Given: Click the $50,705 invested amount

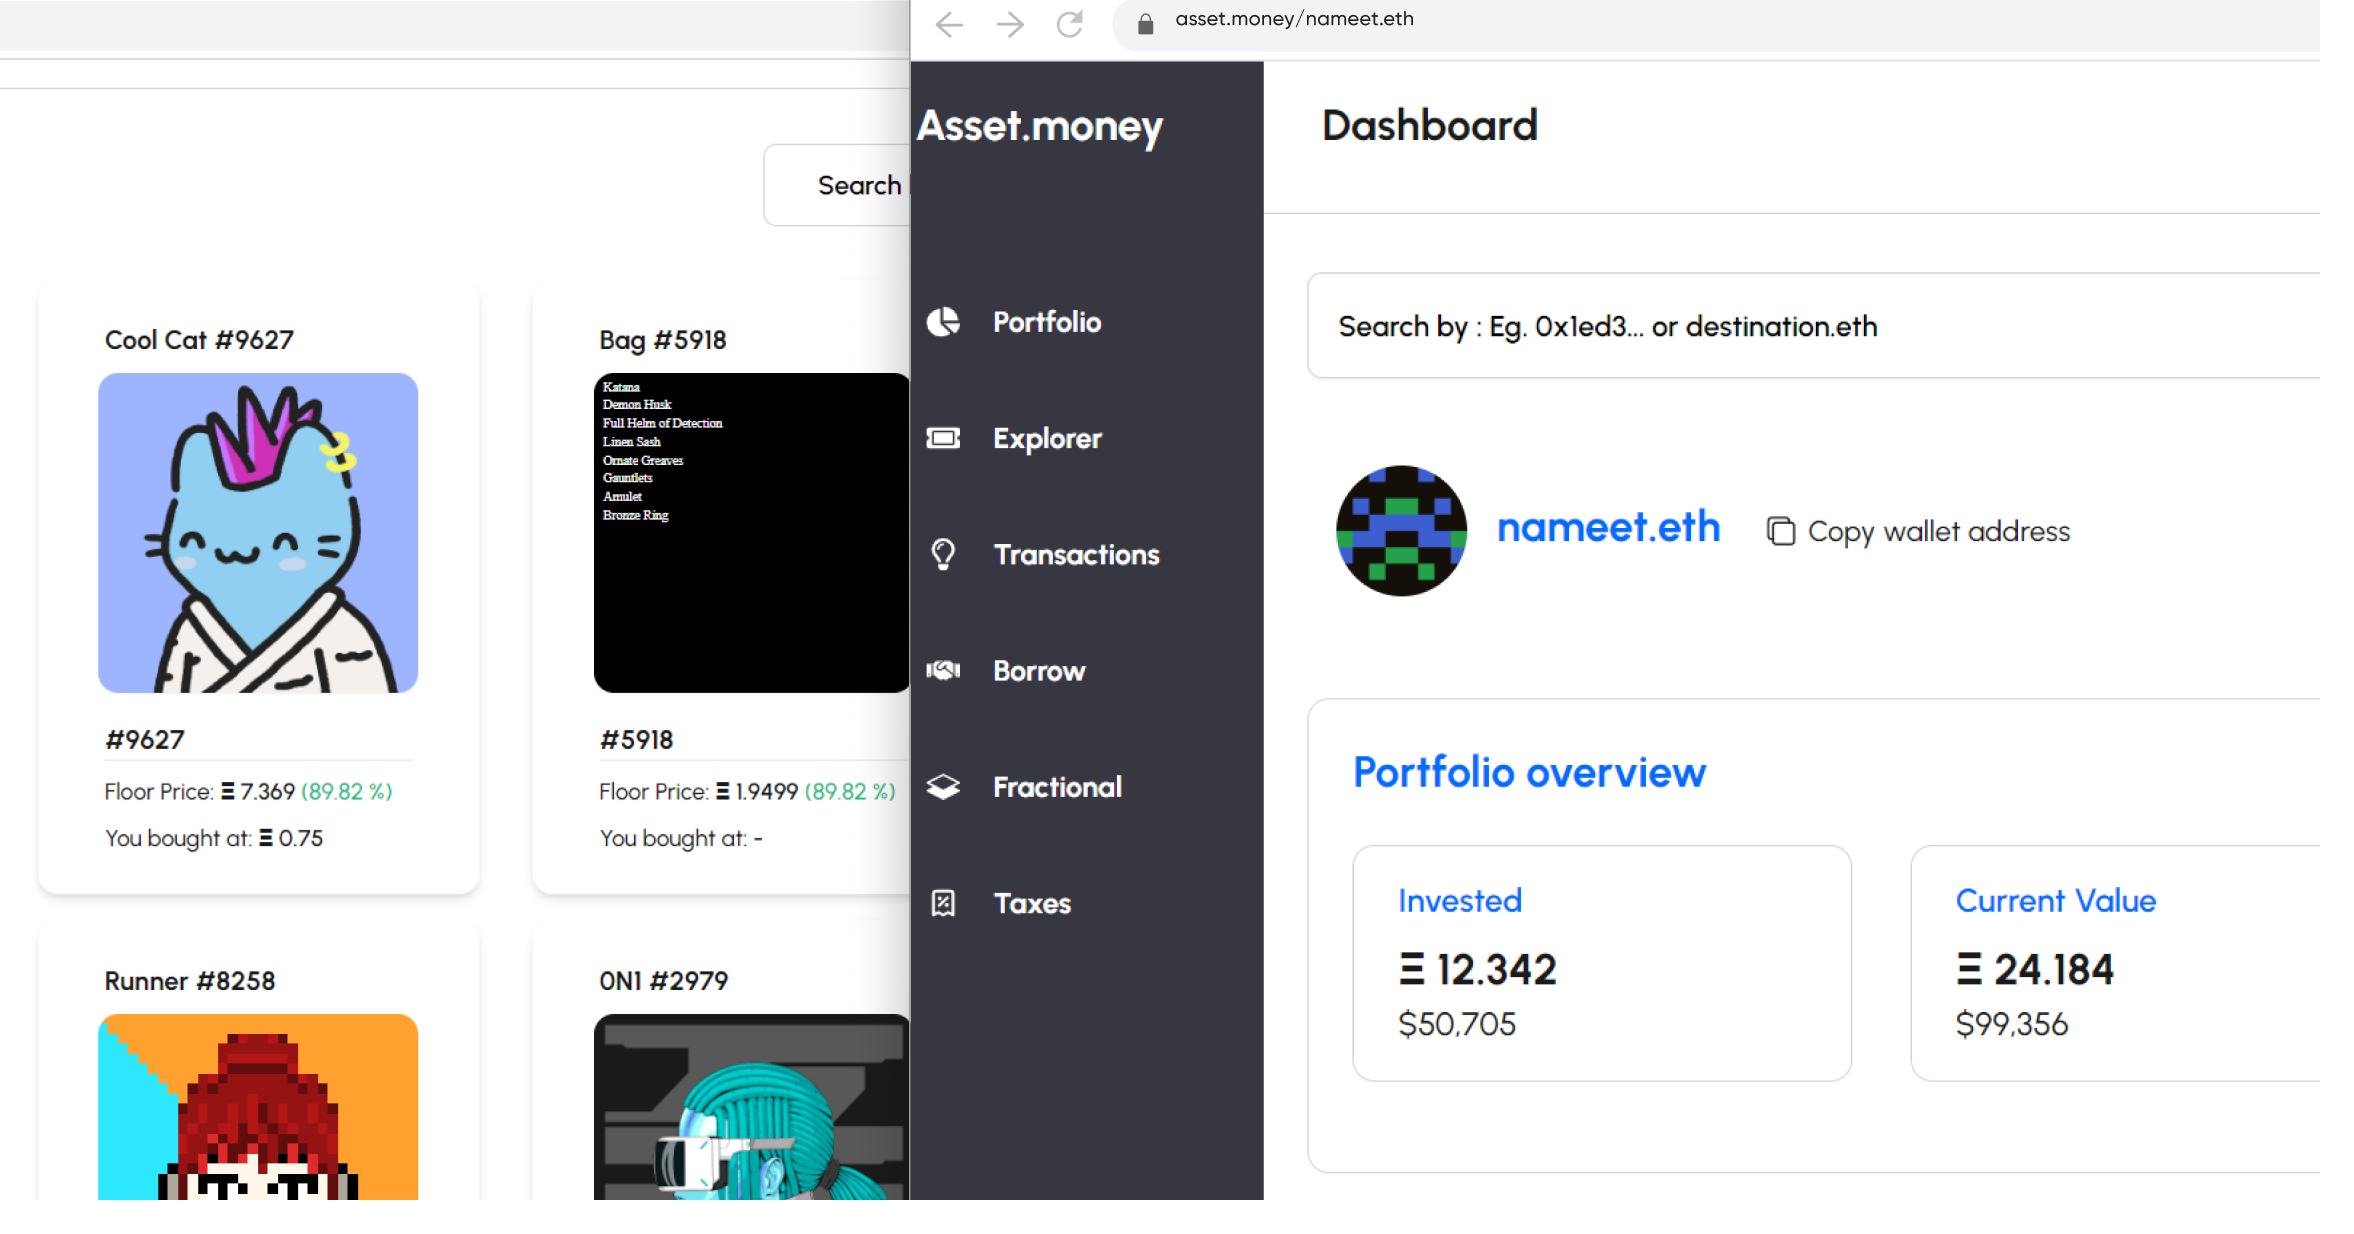Looking at the screenshot, I should click(x=1457, y=1024).
